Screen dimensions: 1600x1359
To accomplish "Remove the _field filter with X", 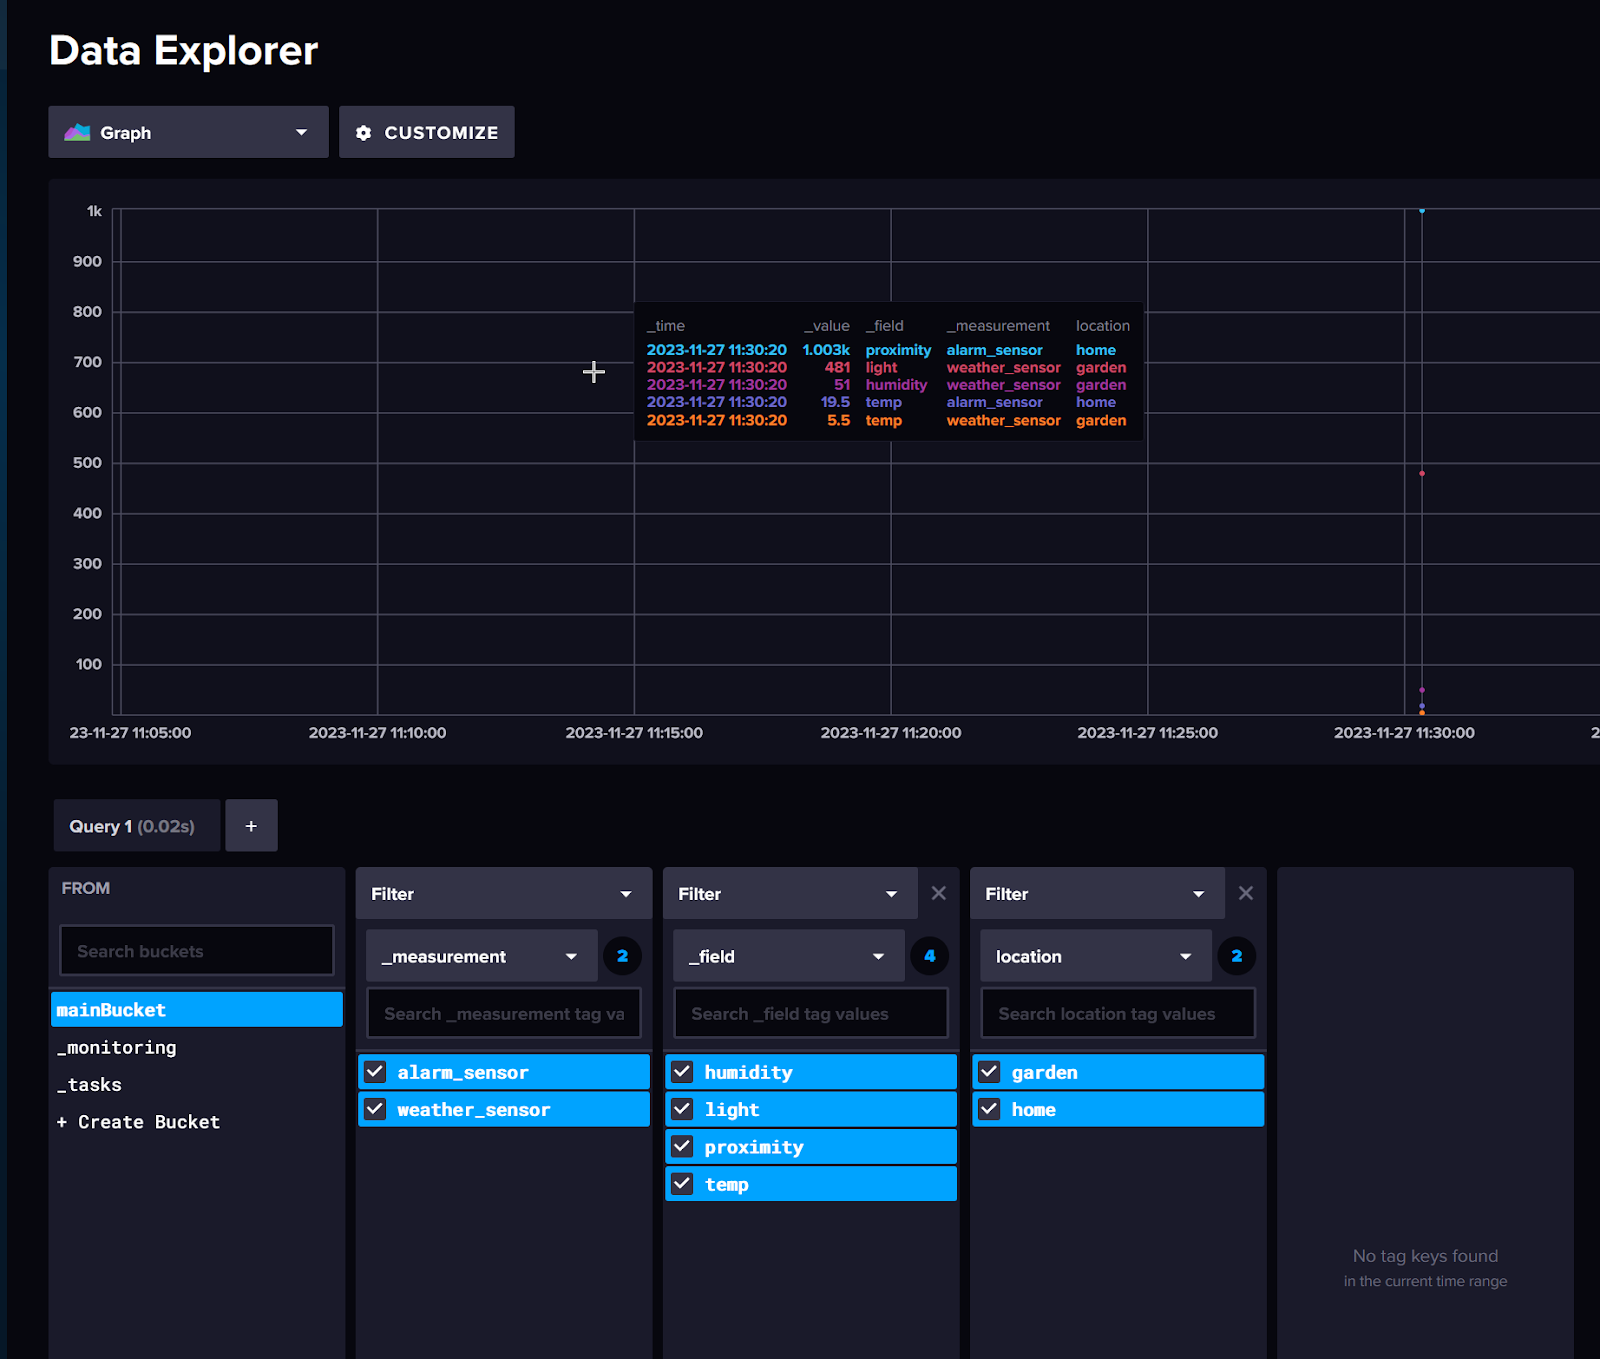I will (x=938, y=893).
